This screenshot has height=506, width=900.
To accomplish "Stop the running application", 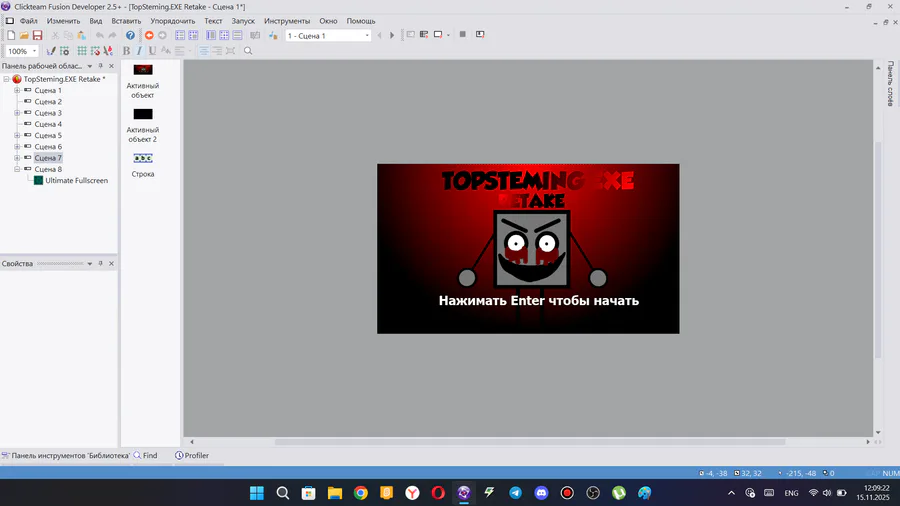I will click(463, 34).
